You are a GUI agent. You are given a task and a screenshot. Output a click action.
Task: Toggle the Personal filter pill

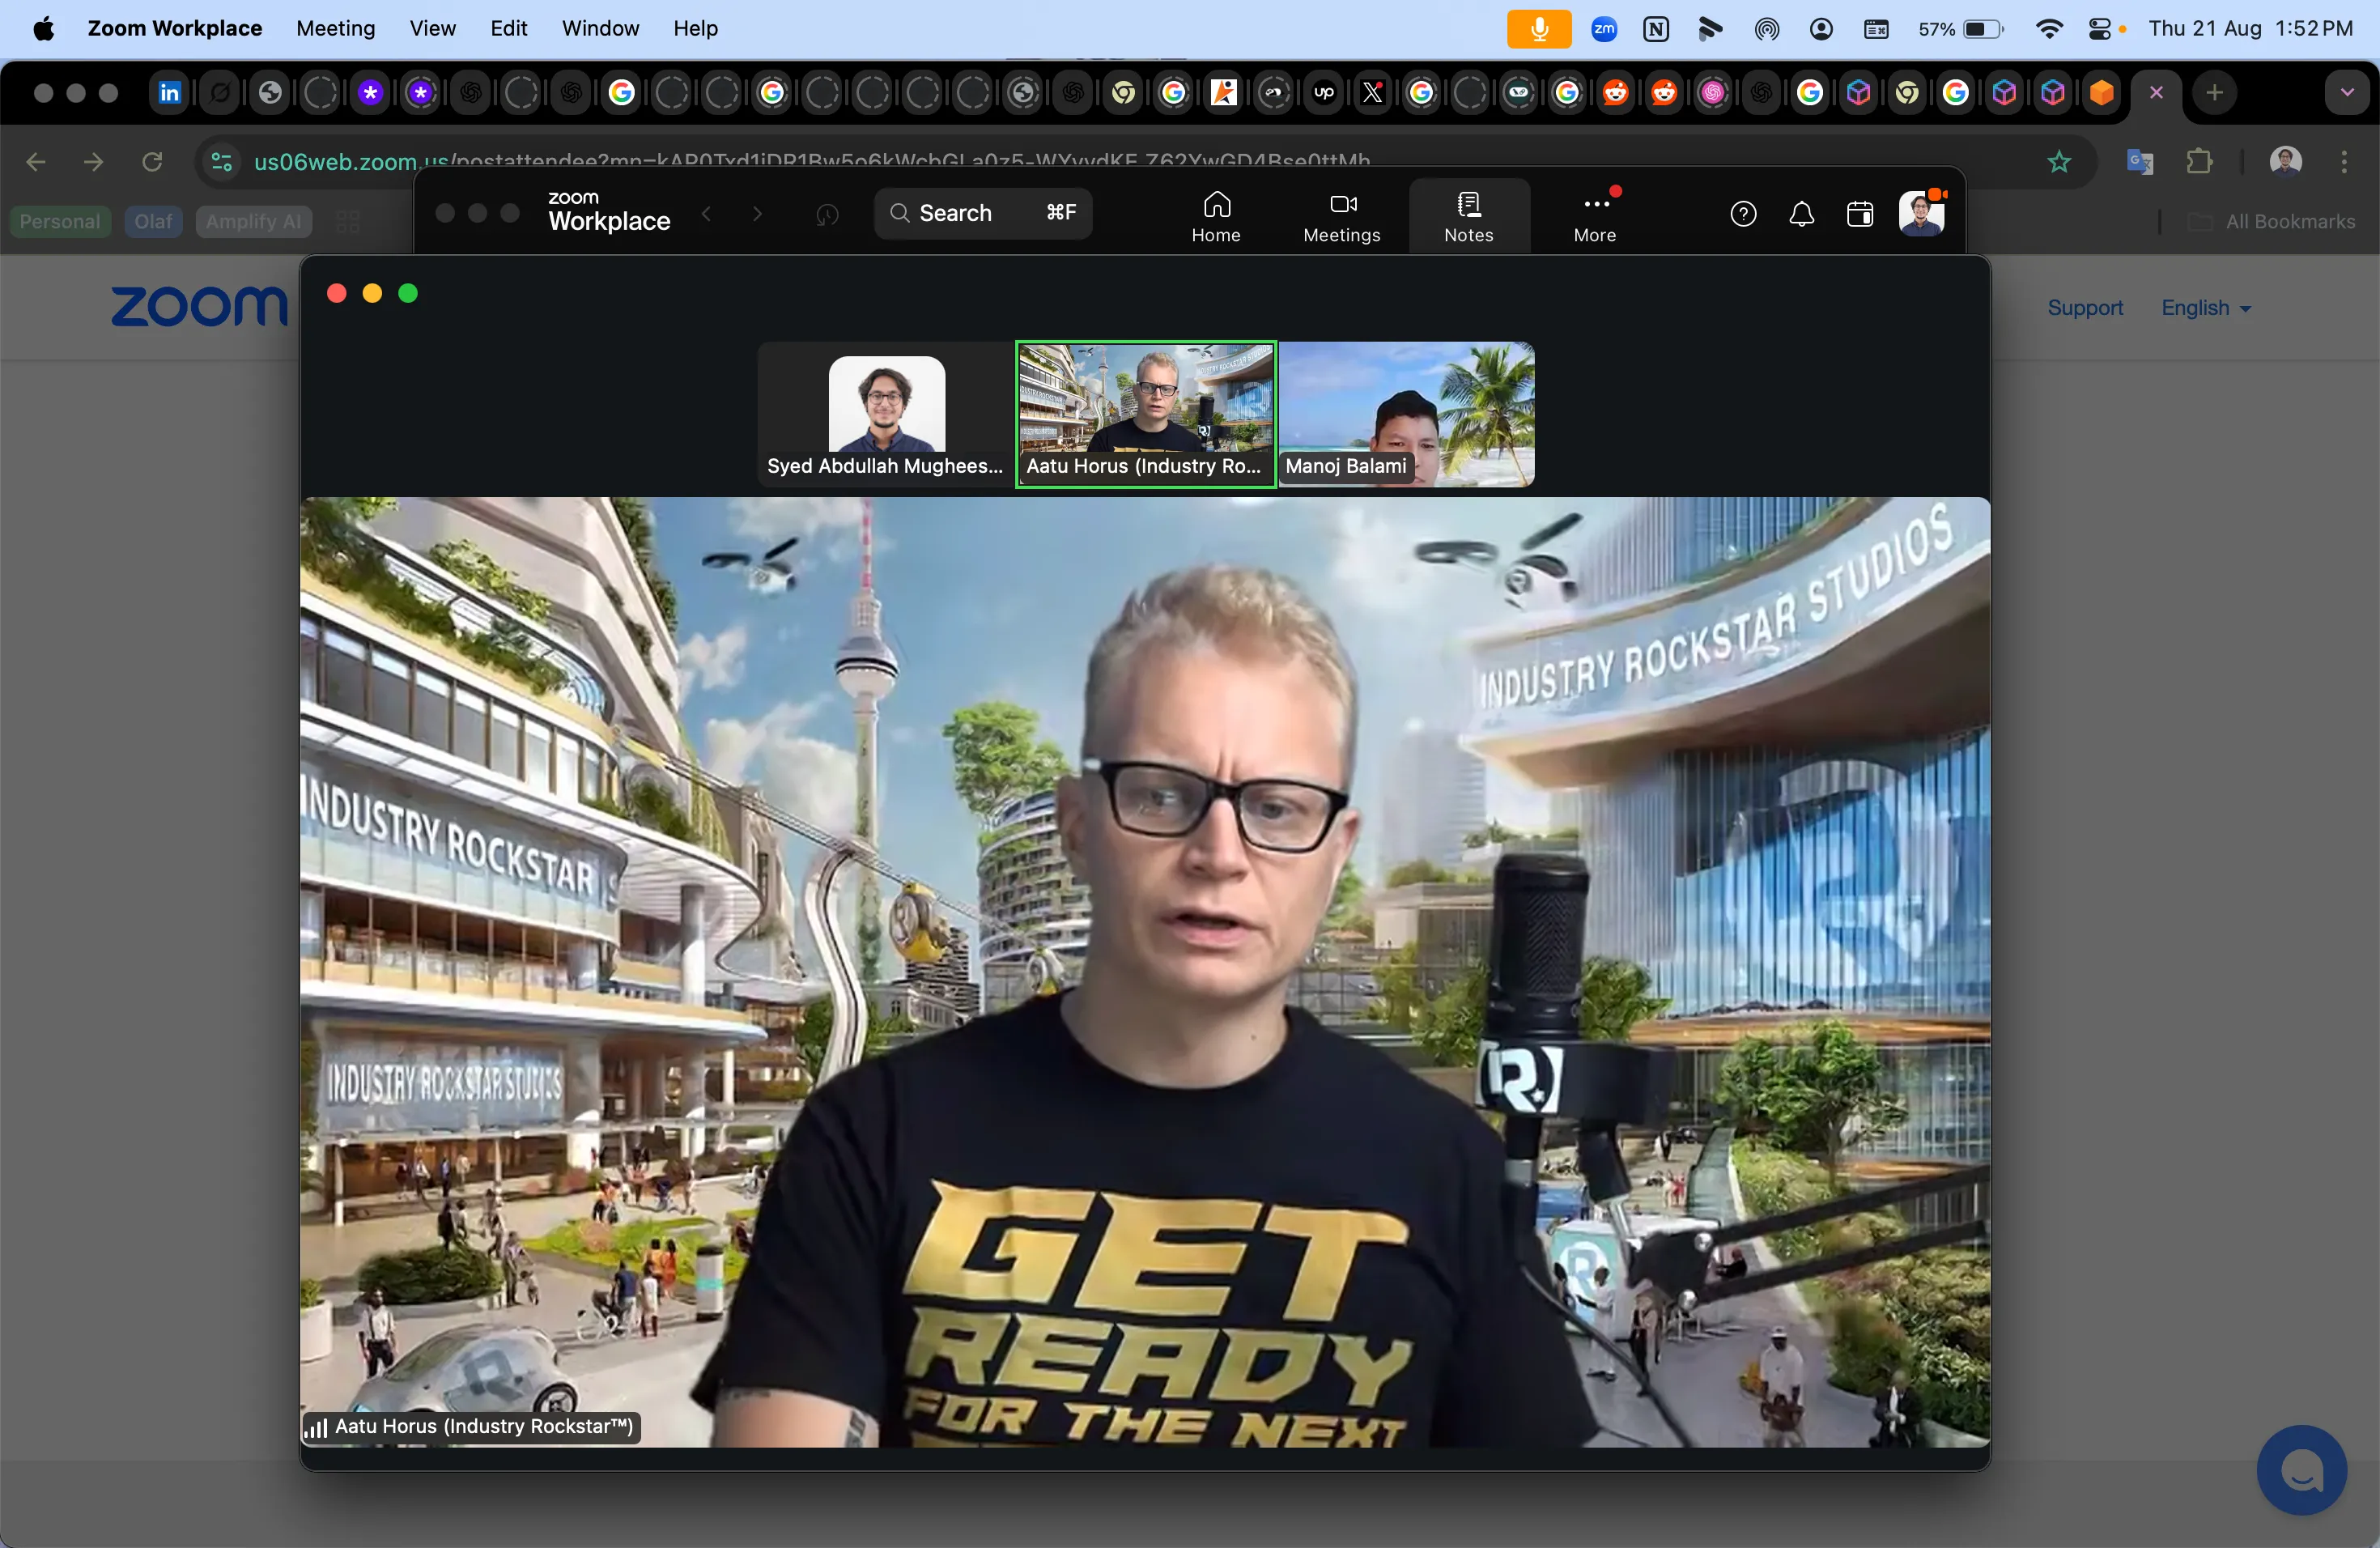click(x=58, y=221)
